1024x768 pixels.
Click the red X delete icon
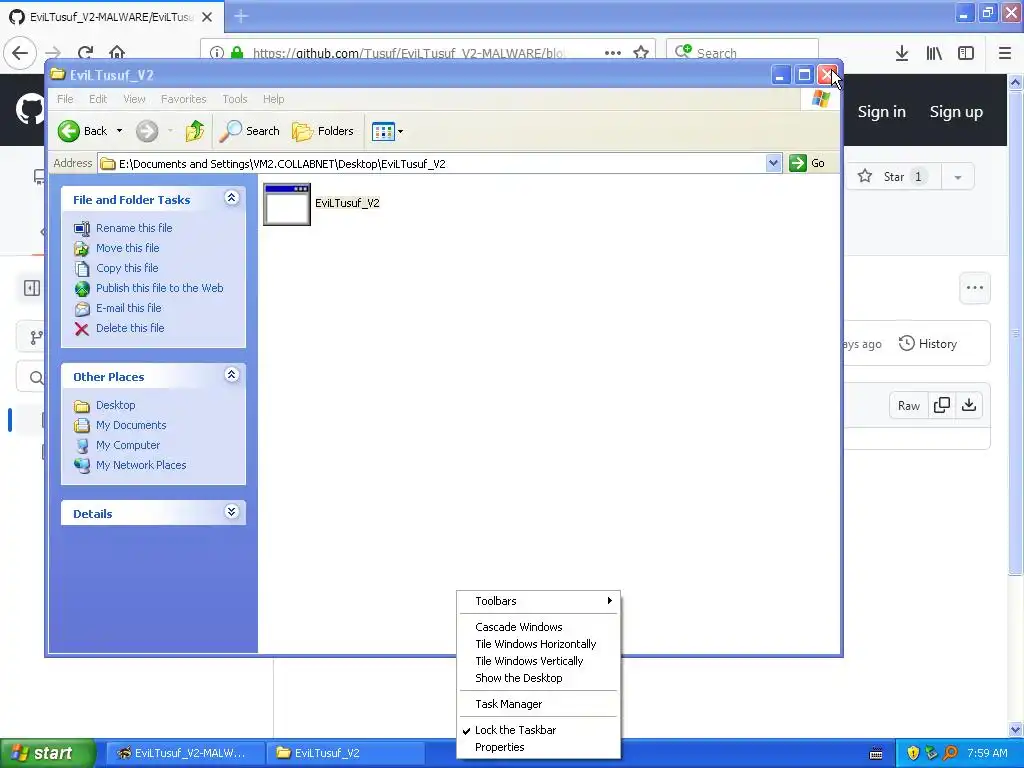click(82, 329)
